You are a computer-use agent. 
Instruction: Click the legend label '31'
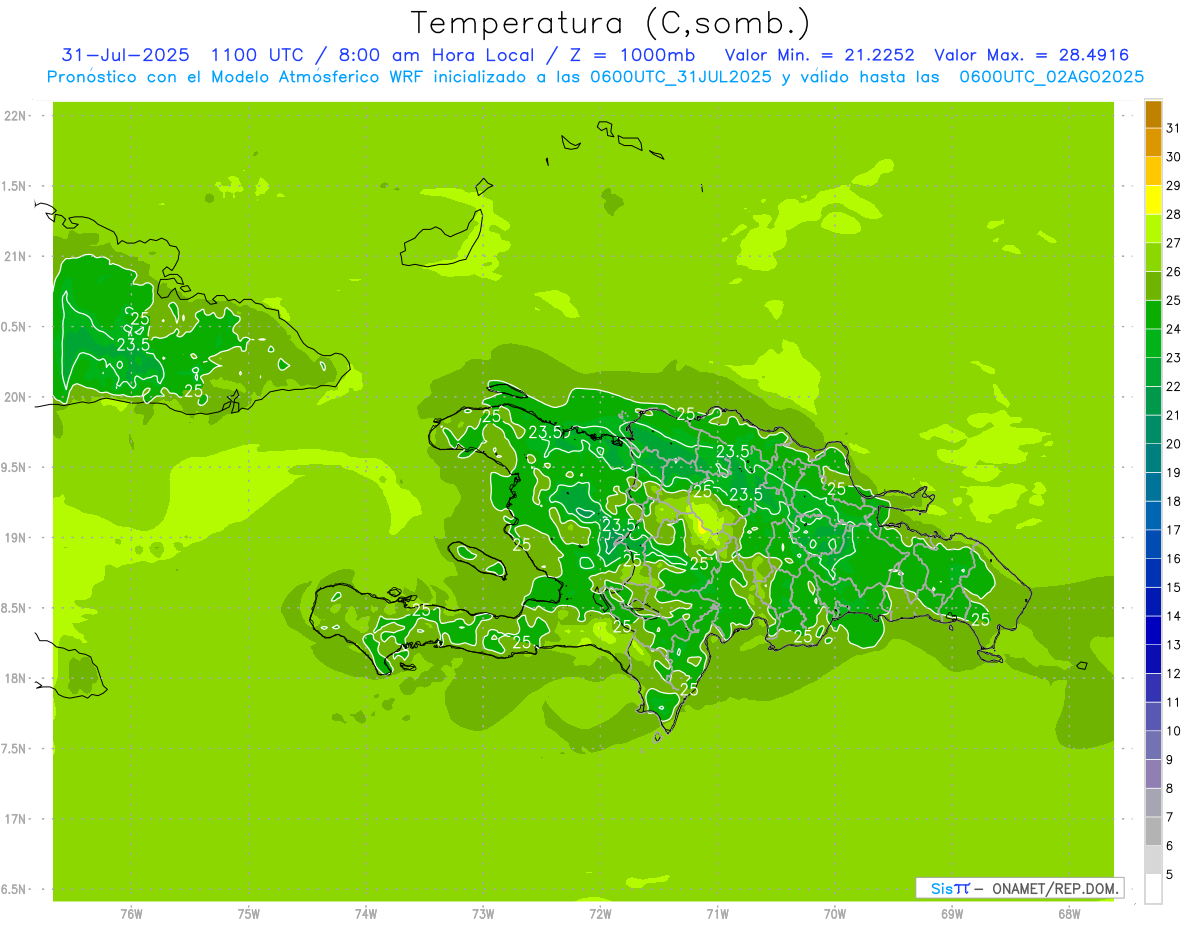coord(1173,128)
